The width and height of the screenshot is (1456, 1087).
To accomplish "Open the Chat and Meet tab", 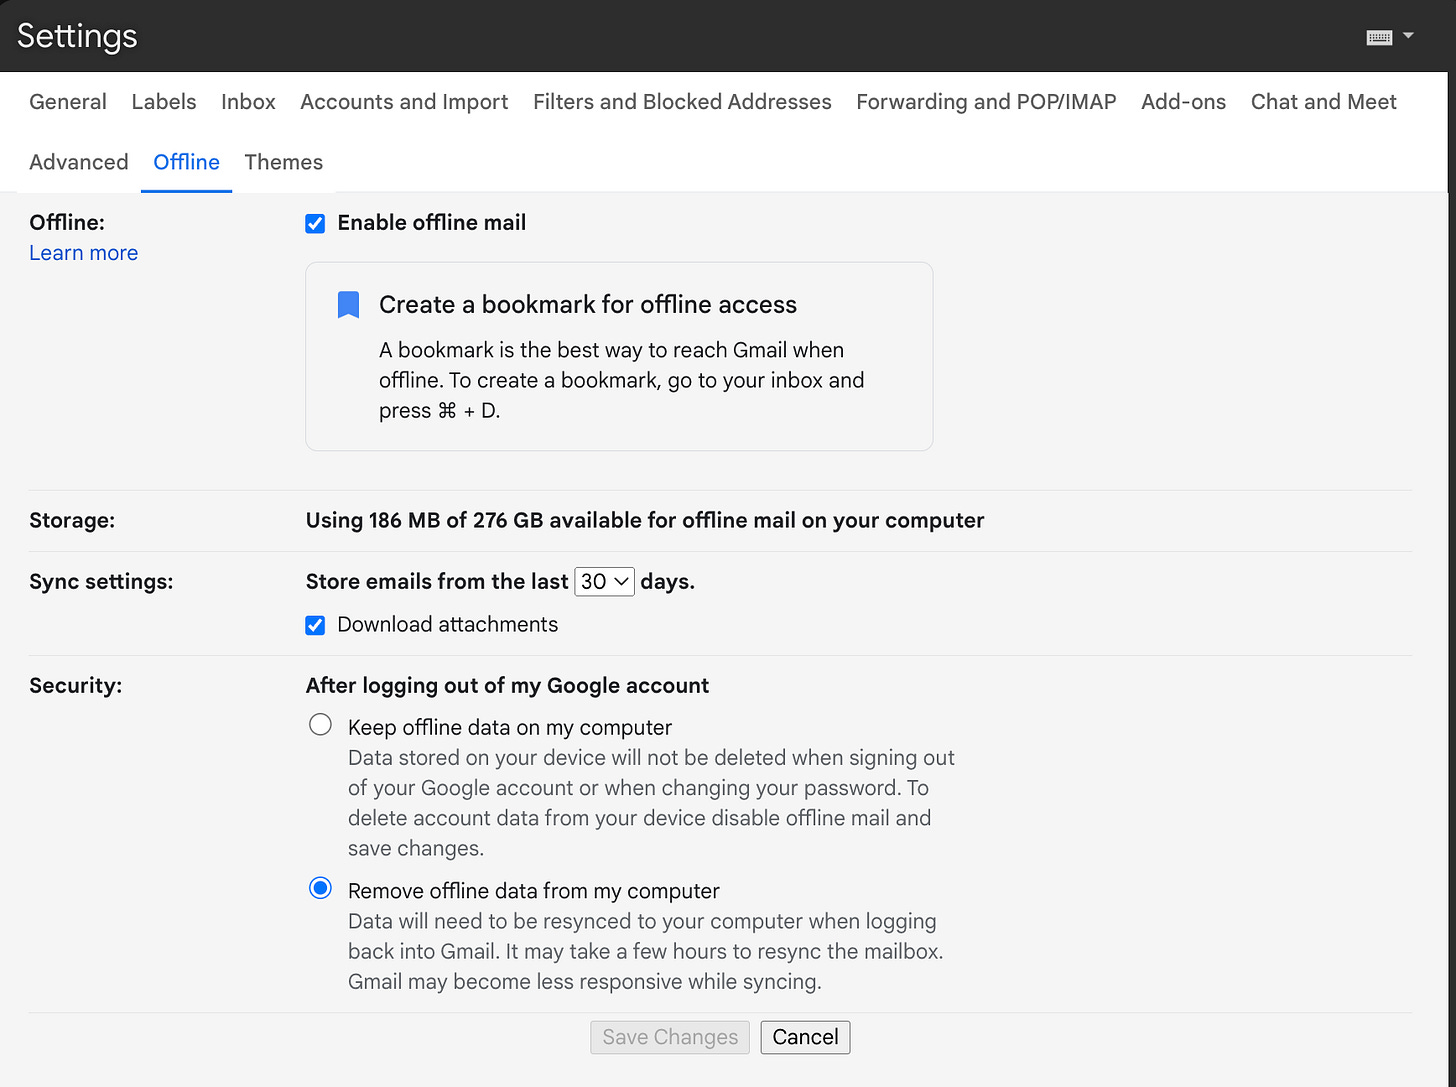I will (1324, 102).
